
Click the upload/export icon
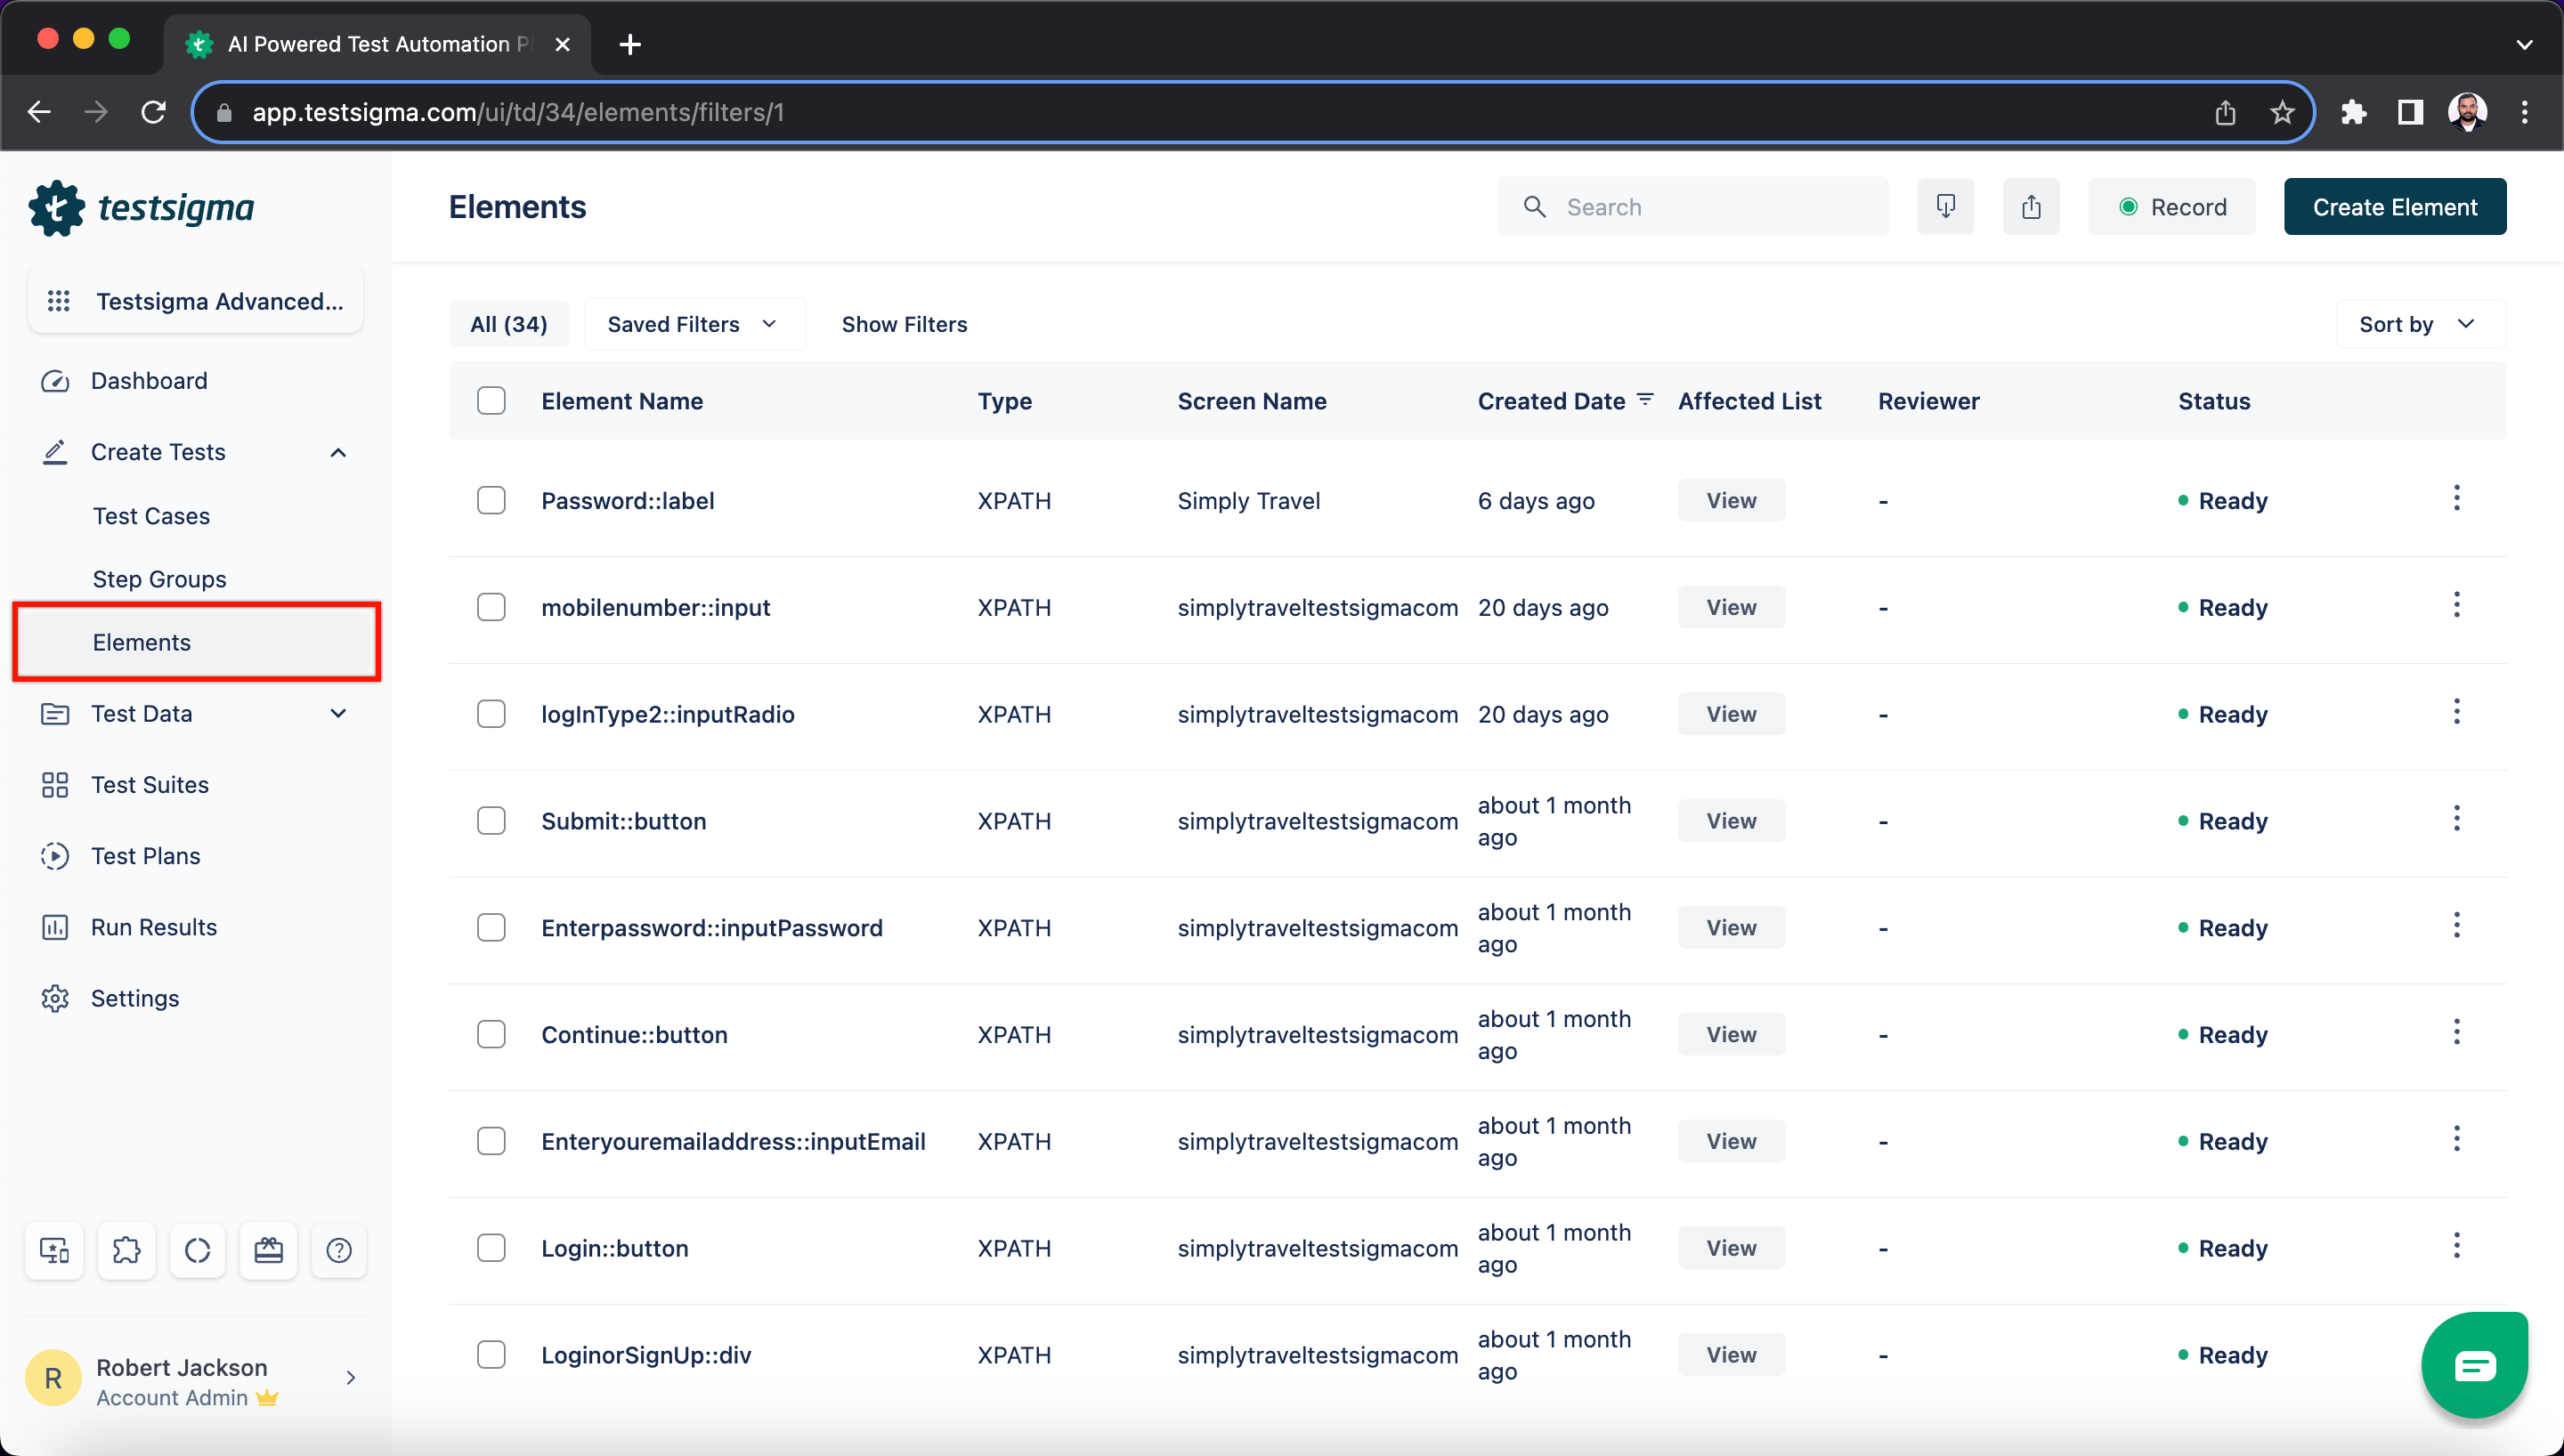pos(2031,206)
